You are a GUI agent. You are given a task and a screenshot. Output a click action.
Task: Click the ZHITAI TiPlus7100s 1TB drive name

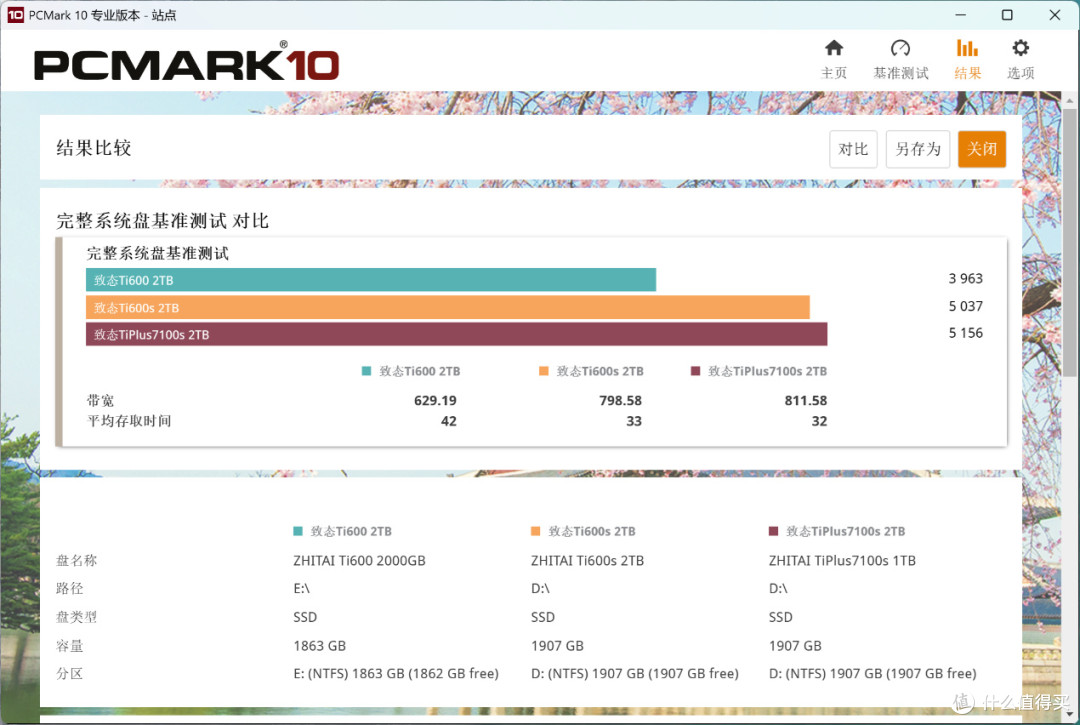pos(842,560)
